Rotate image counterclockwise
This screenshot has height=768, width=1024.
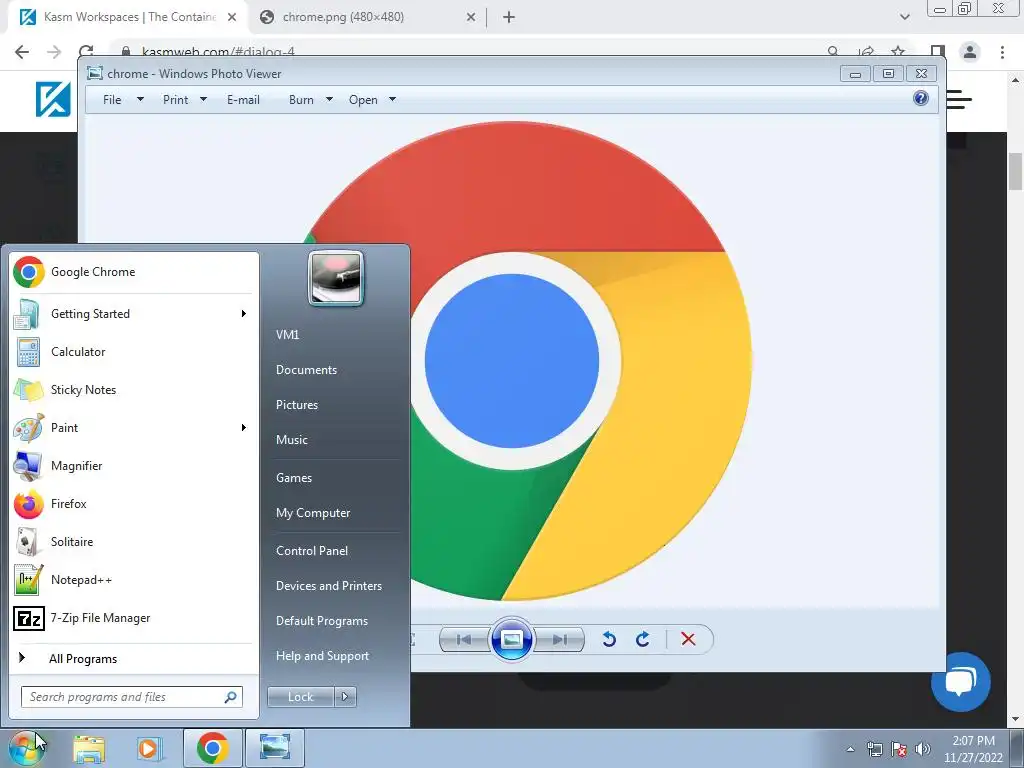click(x=609, y=639)
